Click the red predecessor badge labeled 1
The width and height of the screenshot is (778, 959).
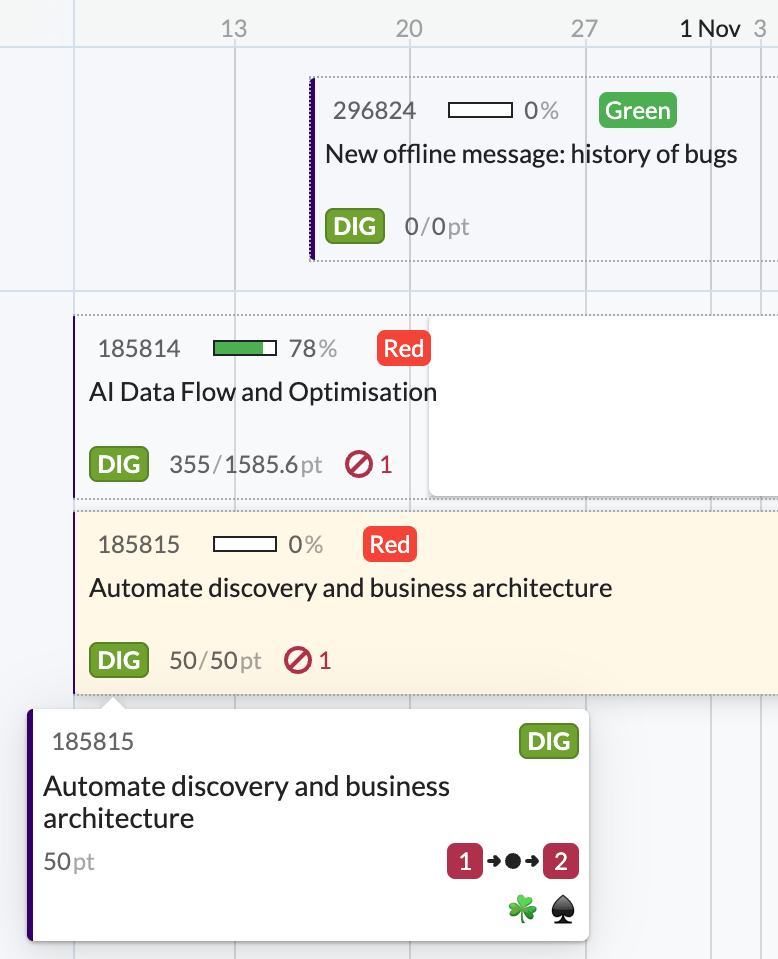click(x=464, y=860)
